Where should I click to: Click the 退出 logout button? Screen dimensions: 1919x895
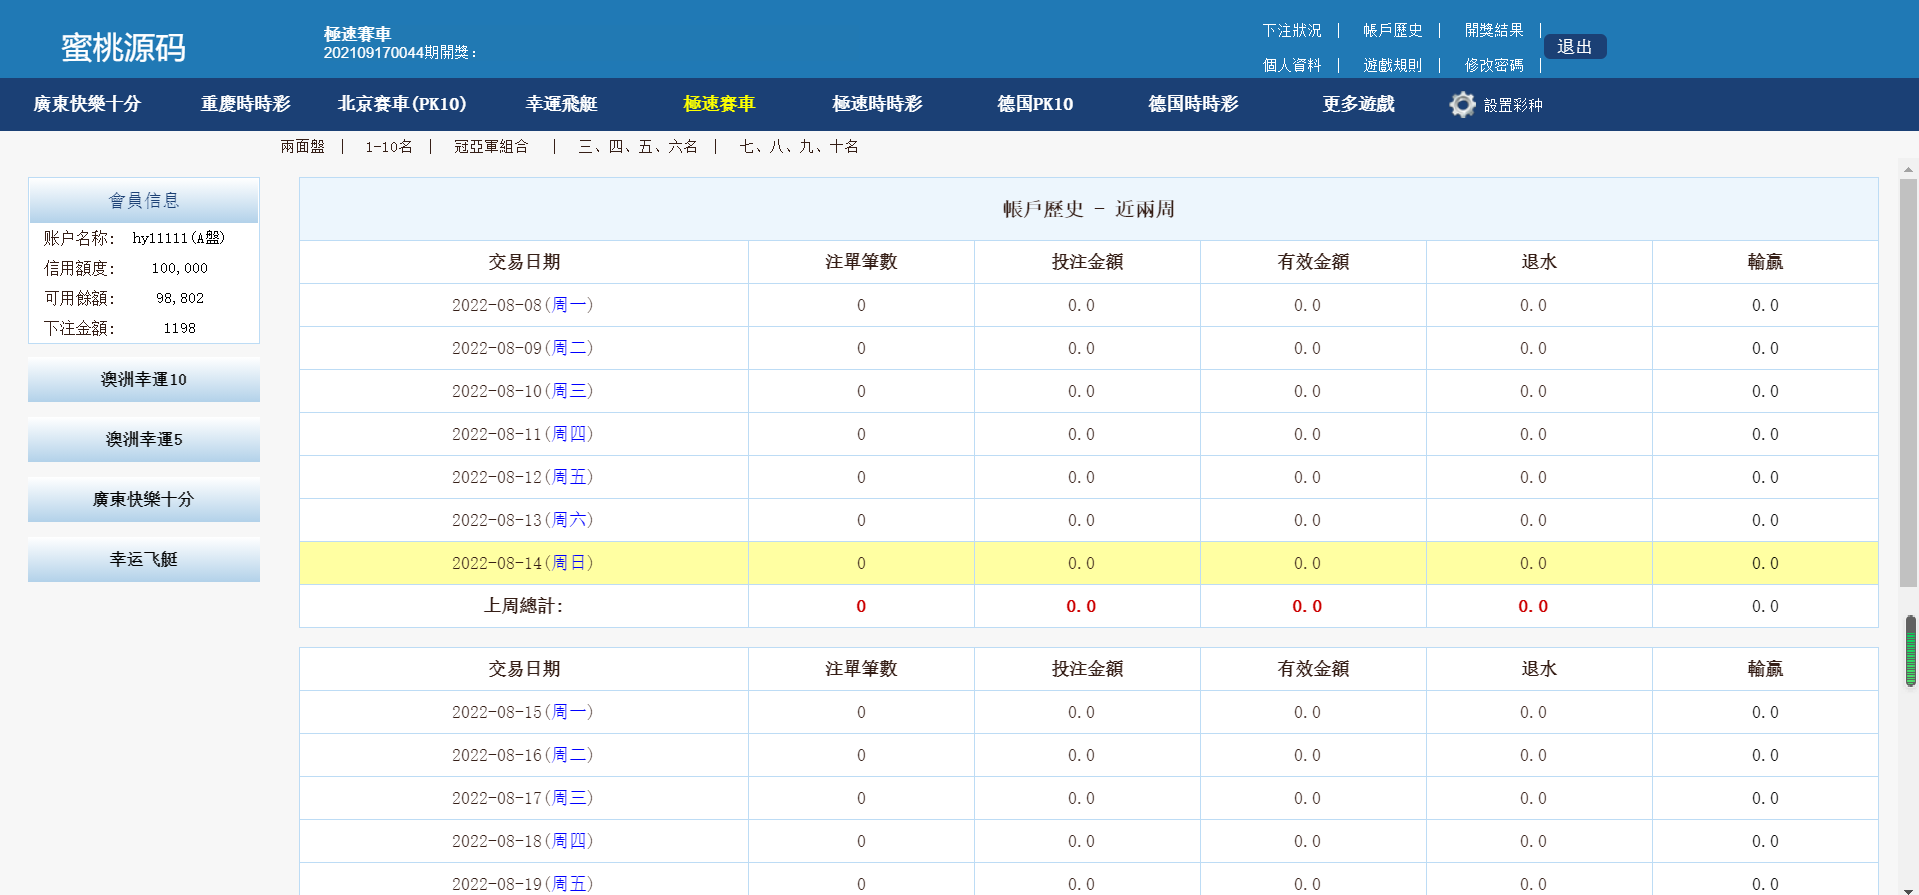coord(1574,47)
